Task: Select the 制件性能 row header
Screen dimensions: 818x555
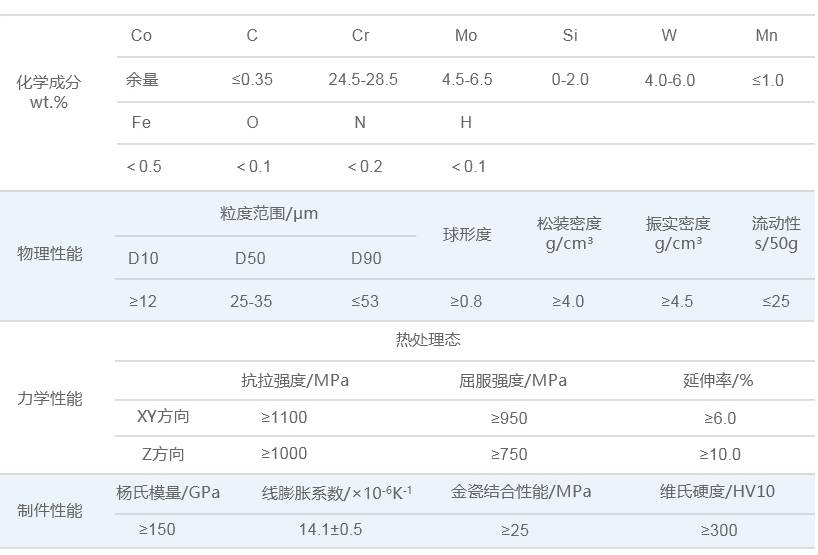Action: point(49,511)
